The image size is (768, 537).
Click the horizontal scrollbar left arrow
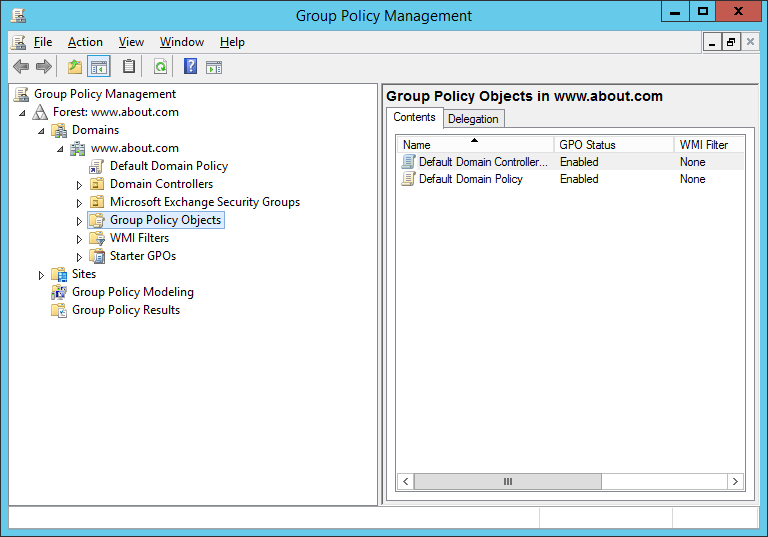pyautogui.click(x=406, y=482)
